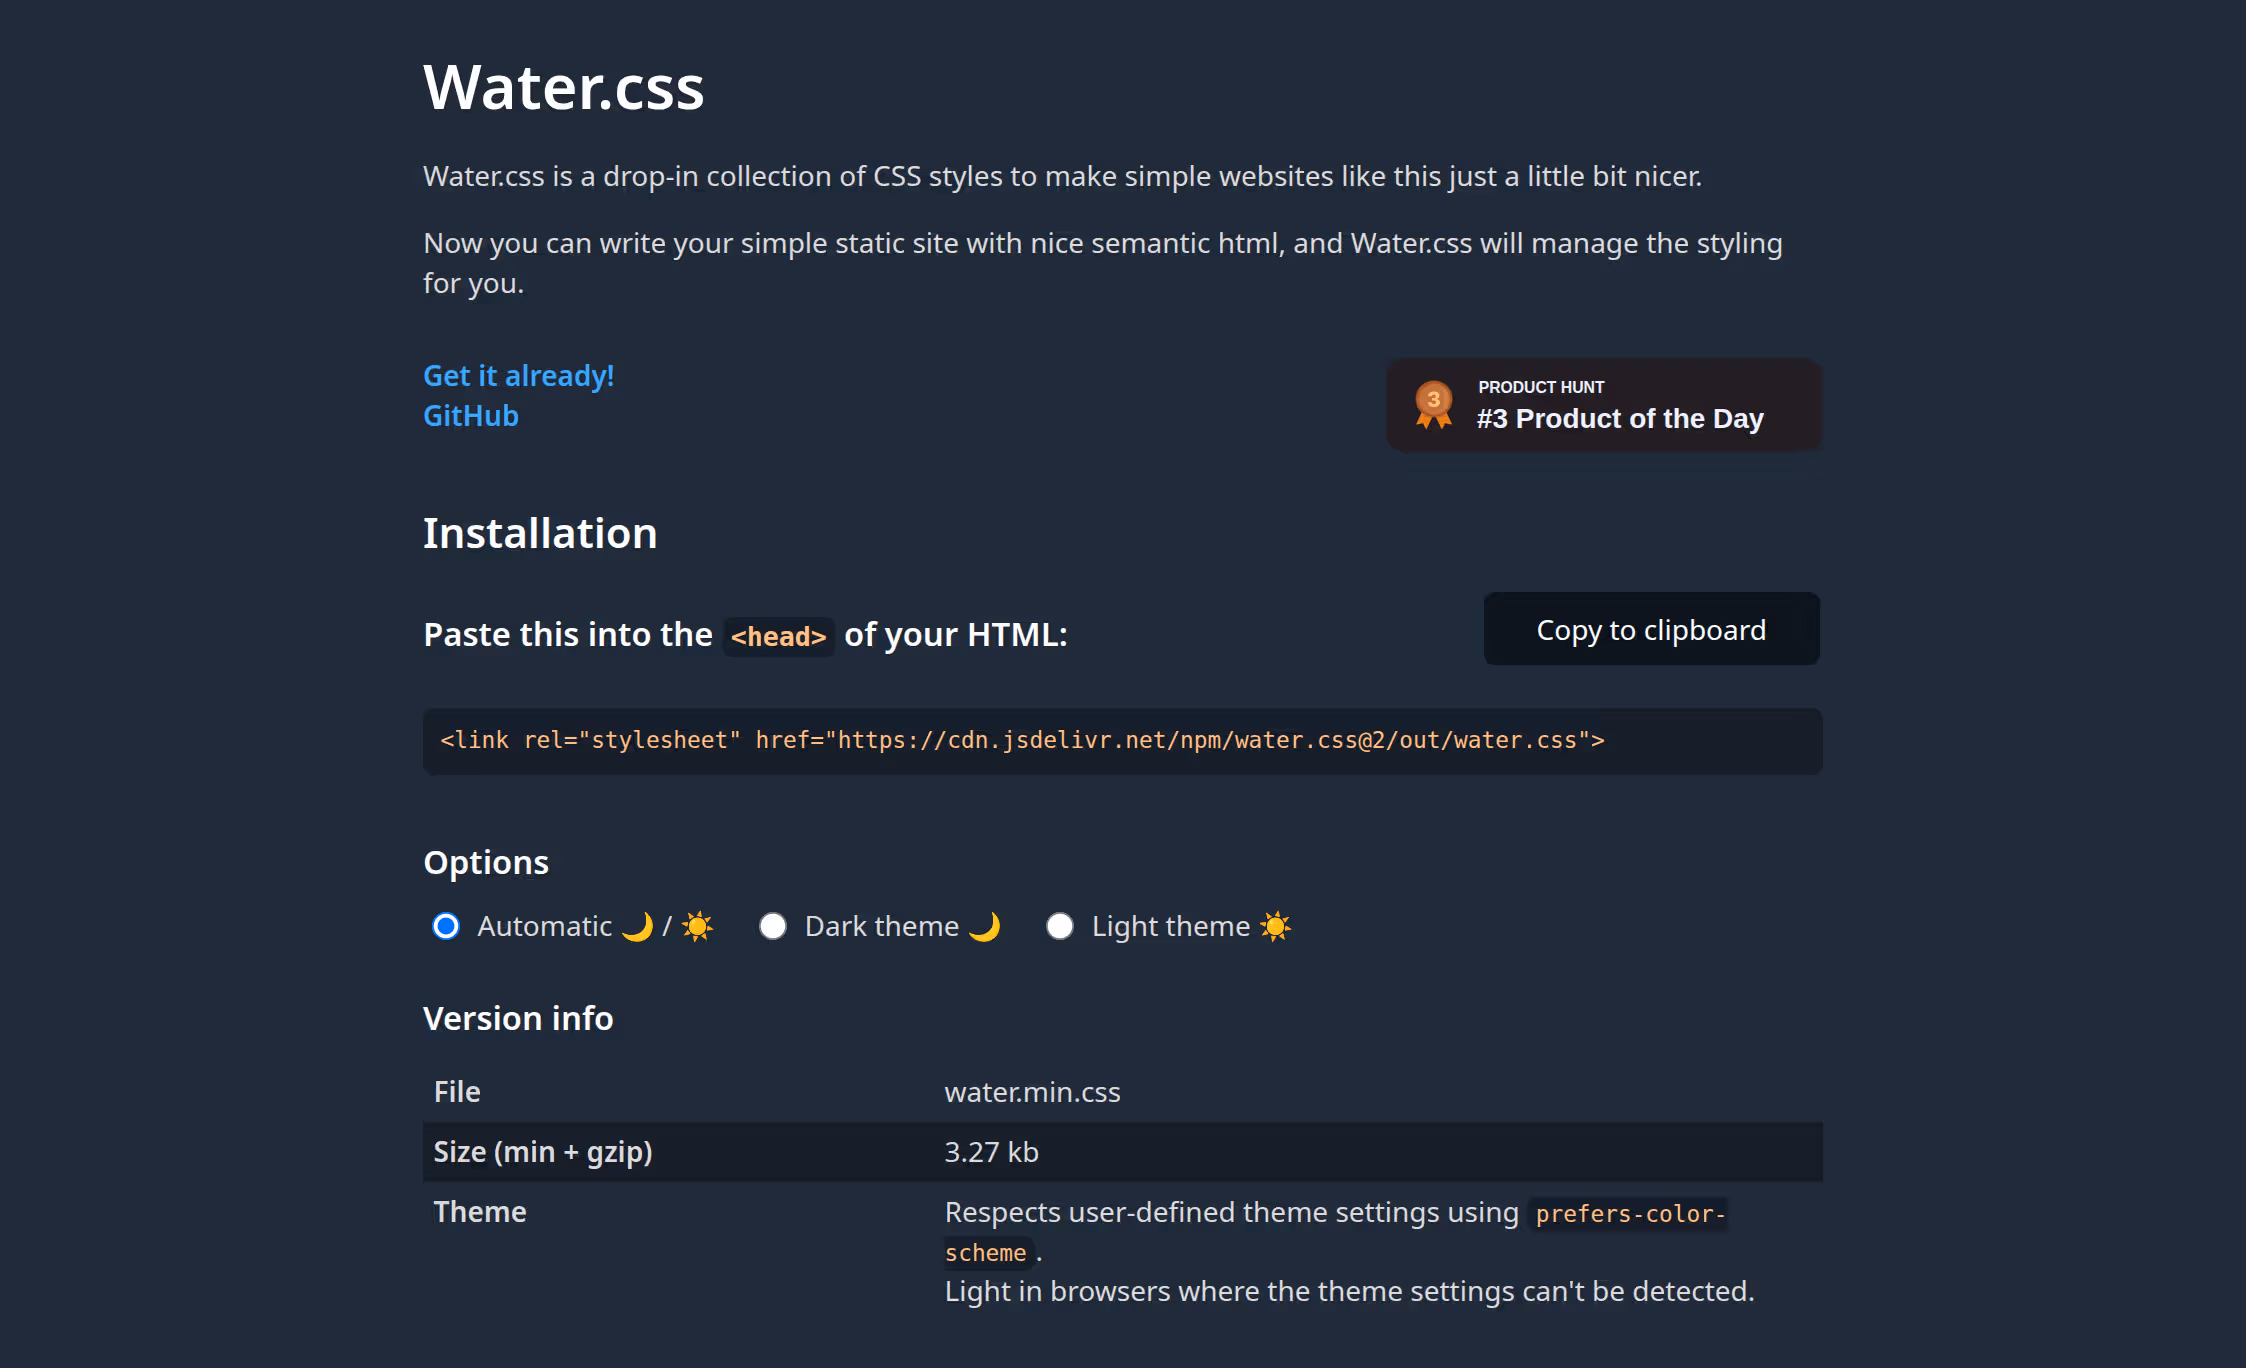Select the Dark theme radio button
The height and width of the screenshot is (1368, 2246).
[x=772, y=927]
